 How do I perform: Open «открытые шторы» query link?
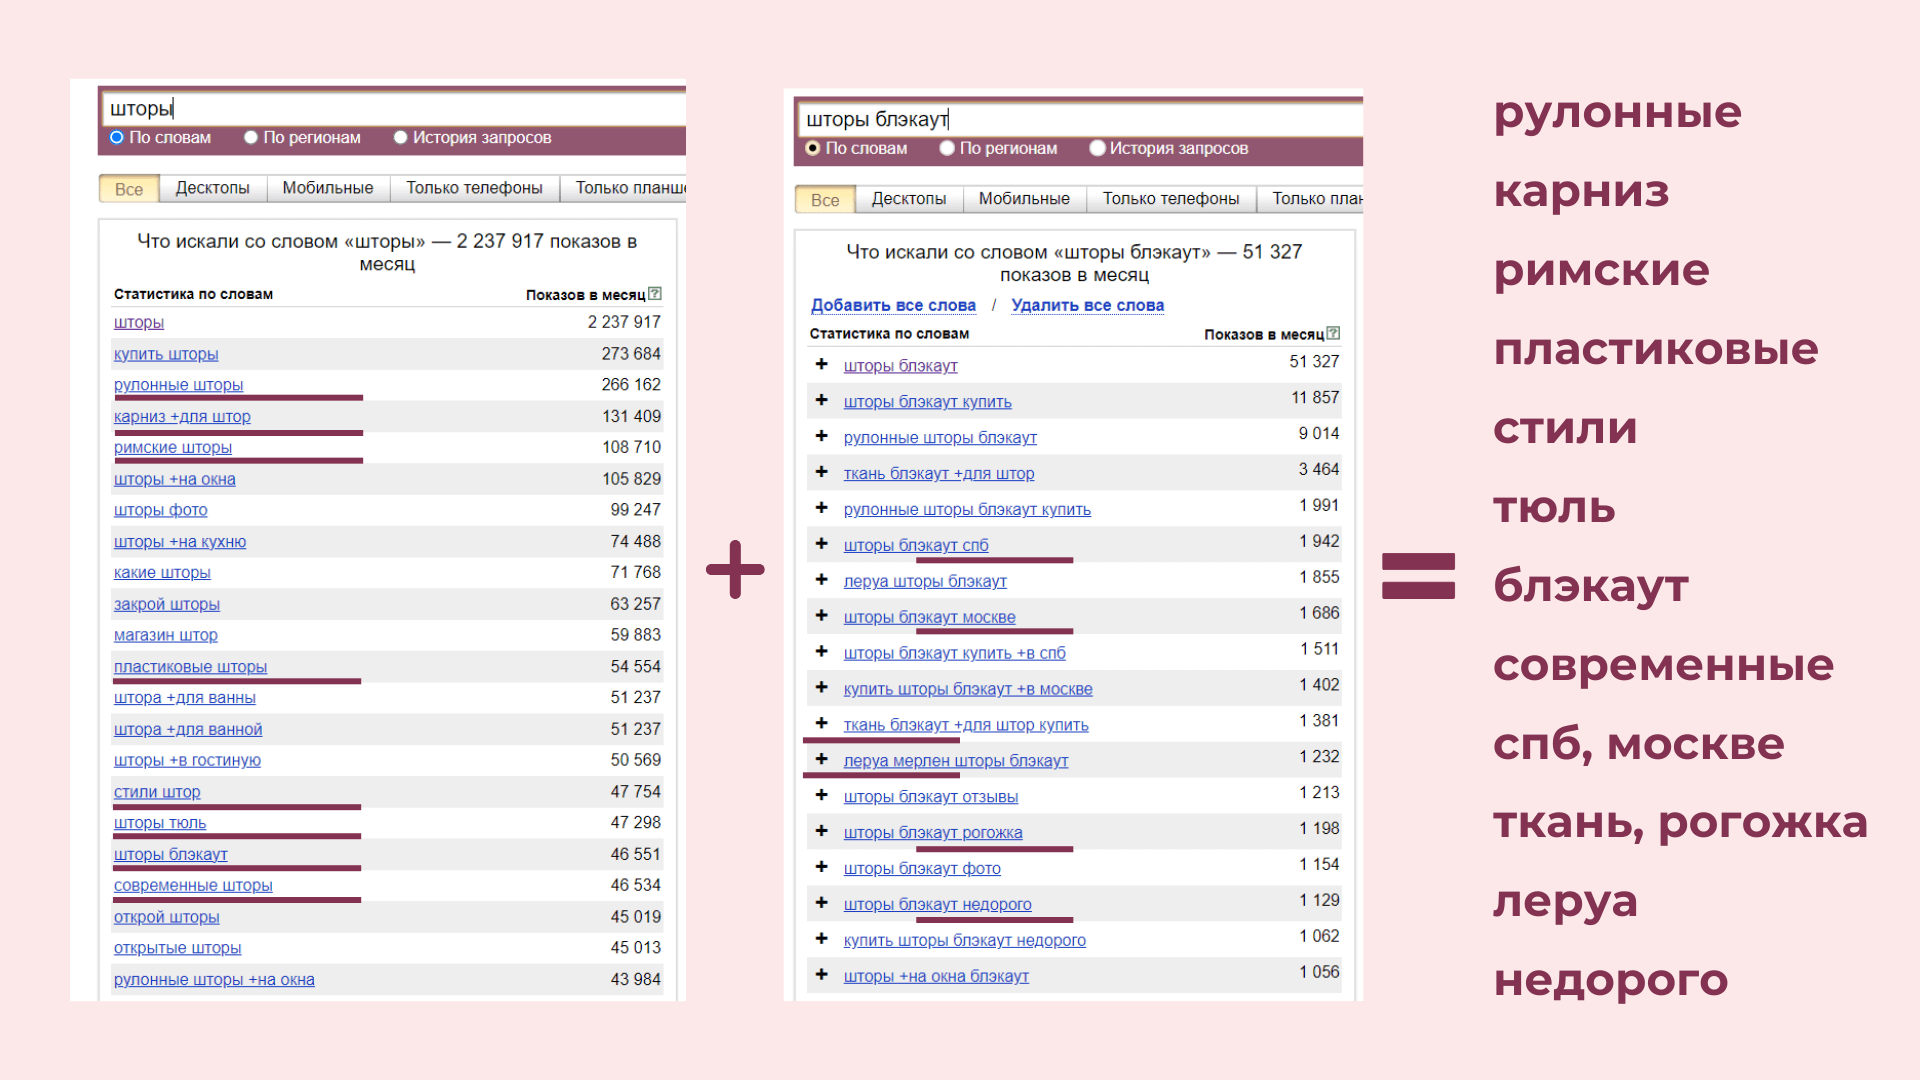[177, 948]
